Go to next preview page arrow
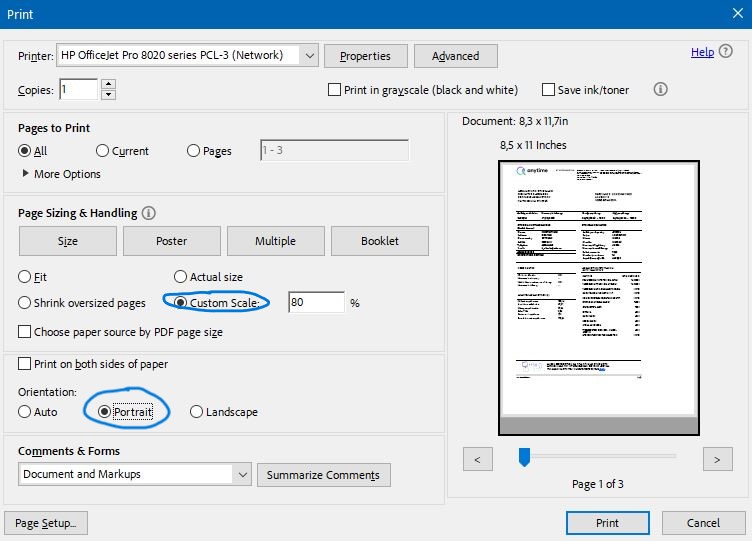Screen dimensions: 752x541 [x=716, y=459]
